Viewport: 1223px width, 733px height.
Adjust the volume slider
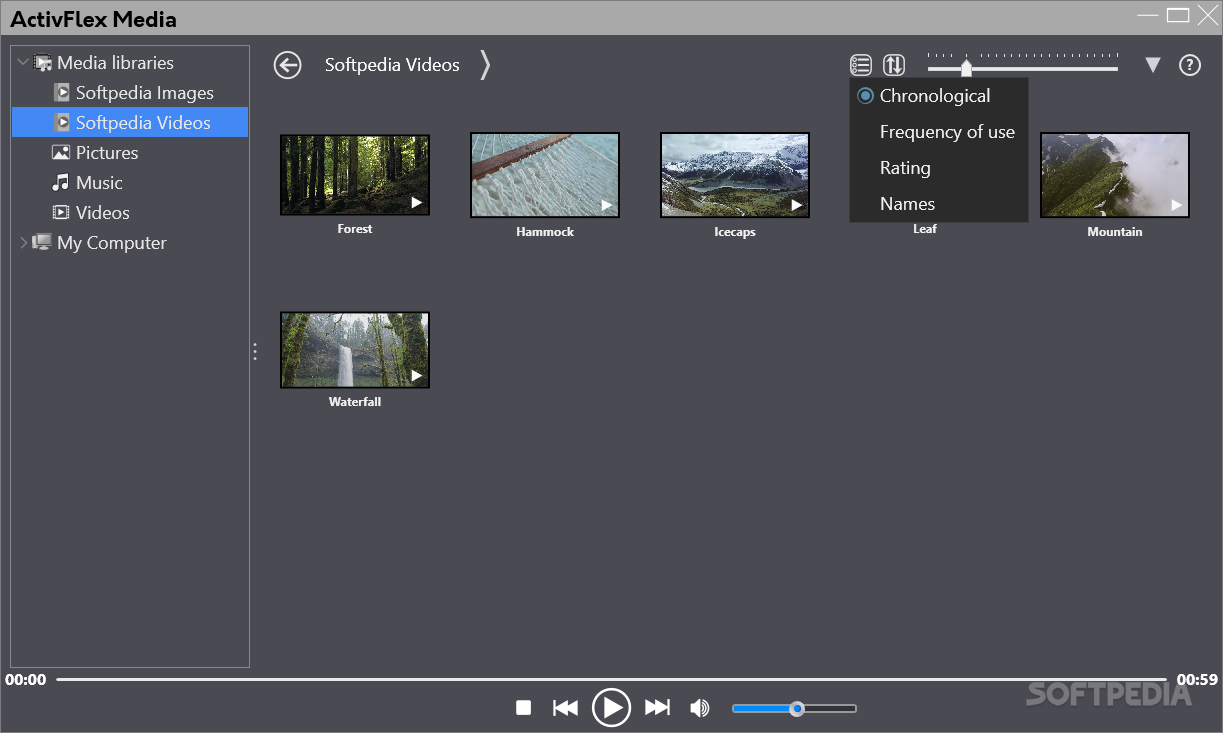click(x=794, y=709)
